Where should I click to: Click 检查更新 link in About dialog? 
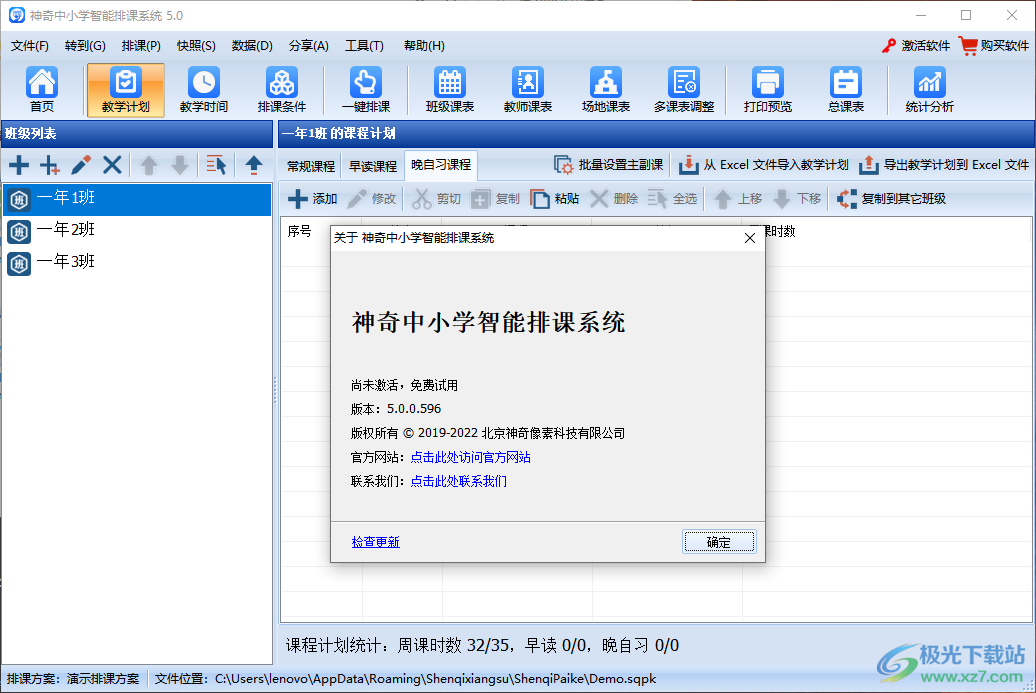coord(375,542)
